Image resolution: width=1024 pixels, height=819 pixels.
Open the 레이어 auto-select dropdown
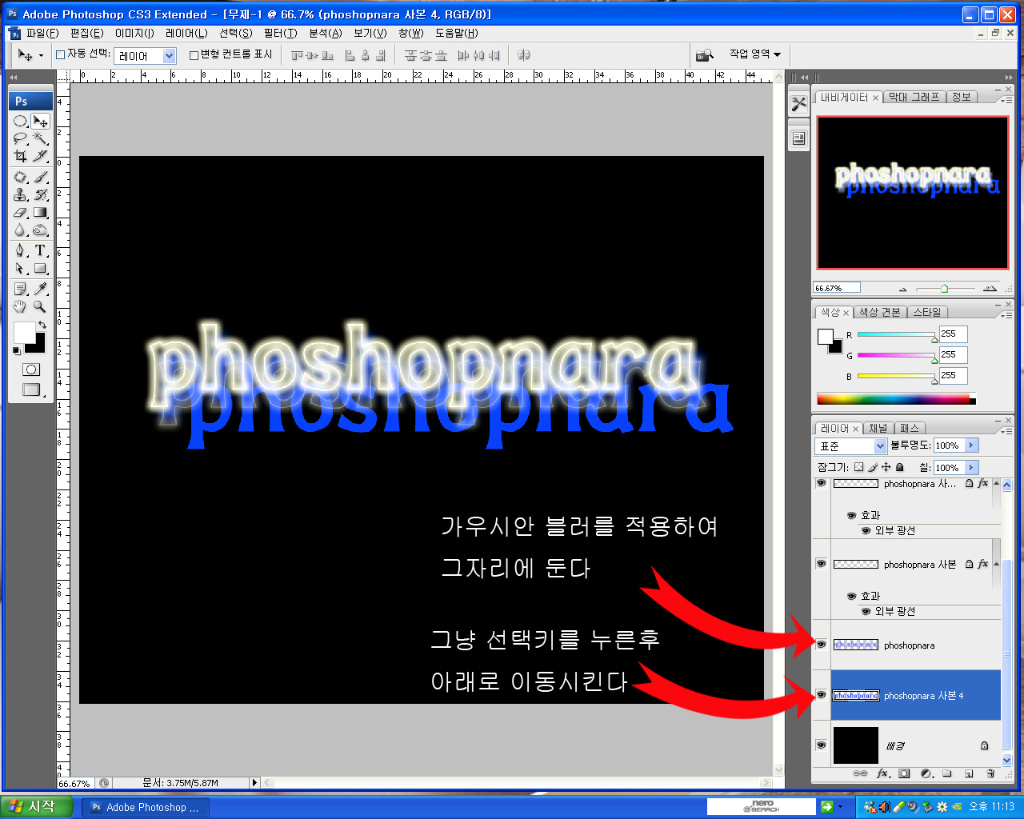[x=169, y=56]
